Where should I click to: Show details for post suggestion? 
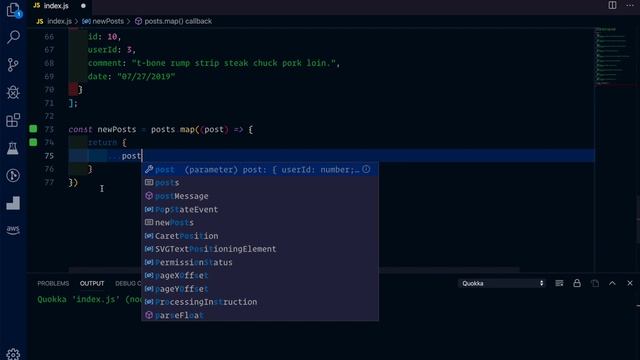pyautogui.click(x=366, y=169)
